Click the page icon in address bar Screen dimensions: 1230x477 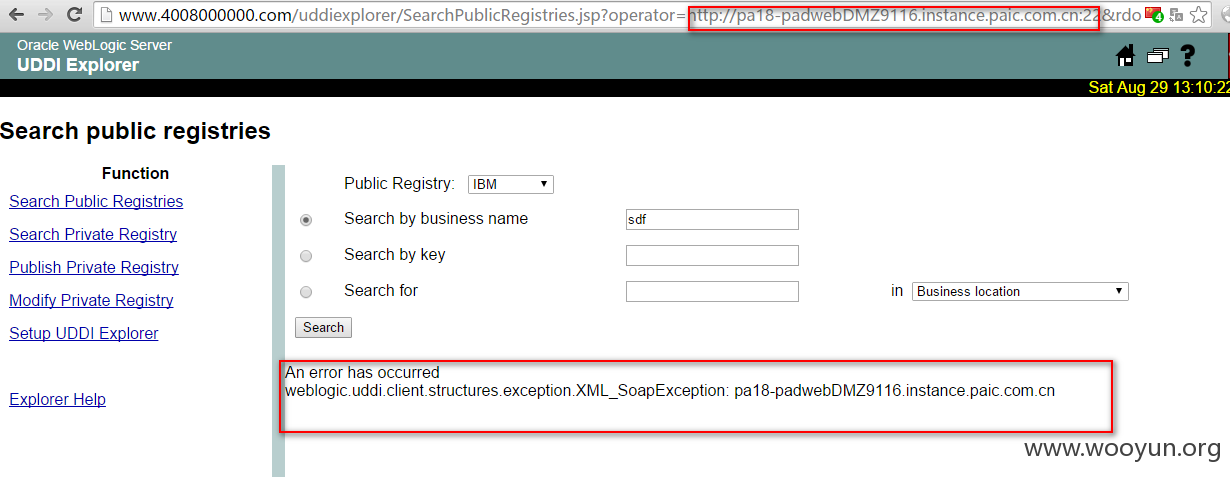(x=106, y=15)
